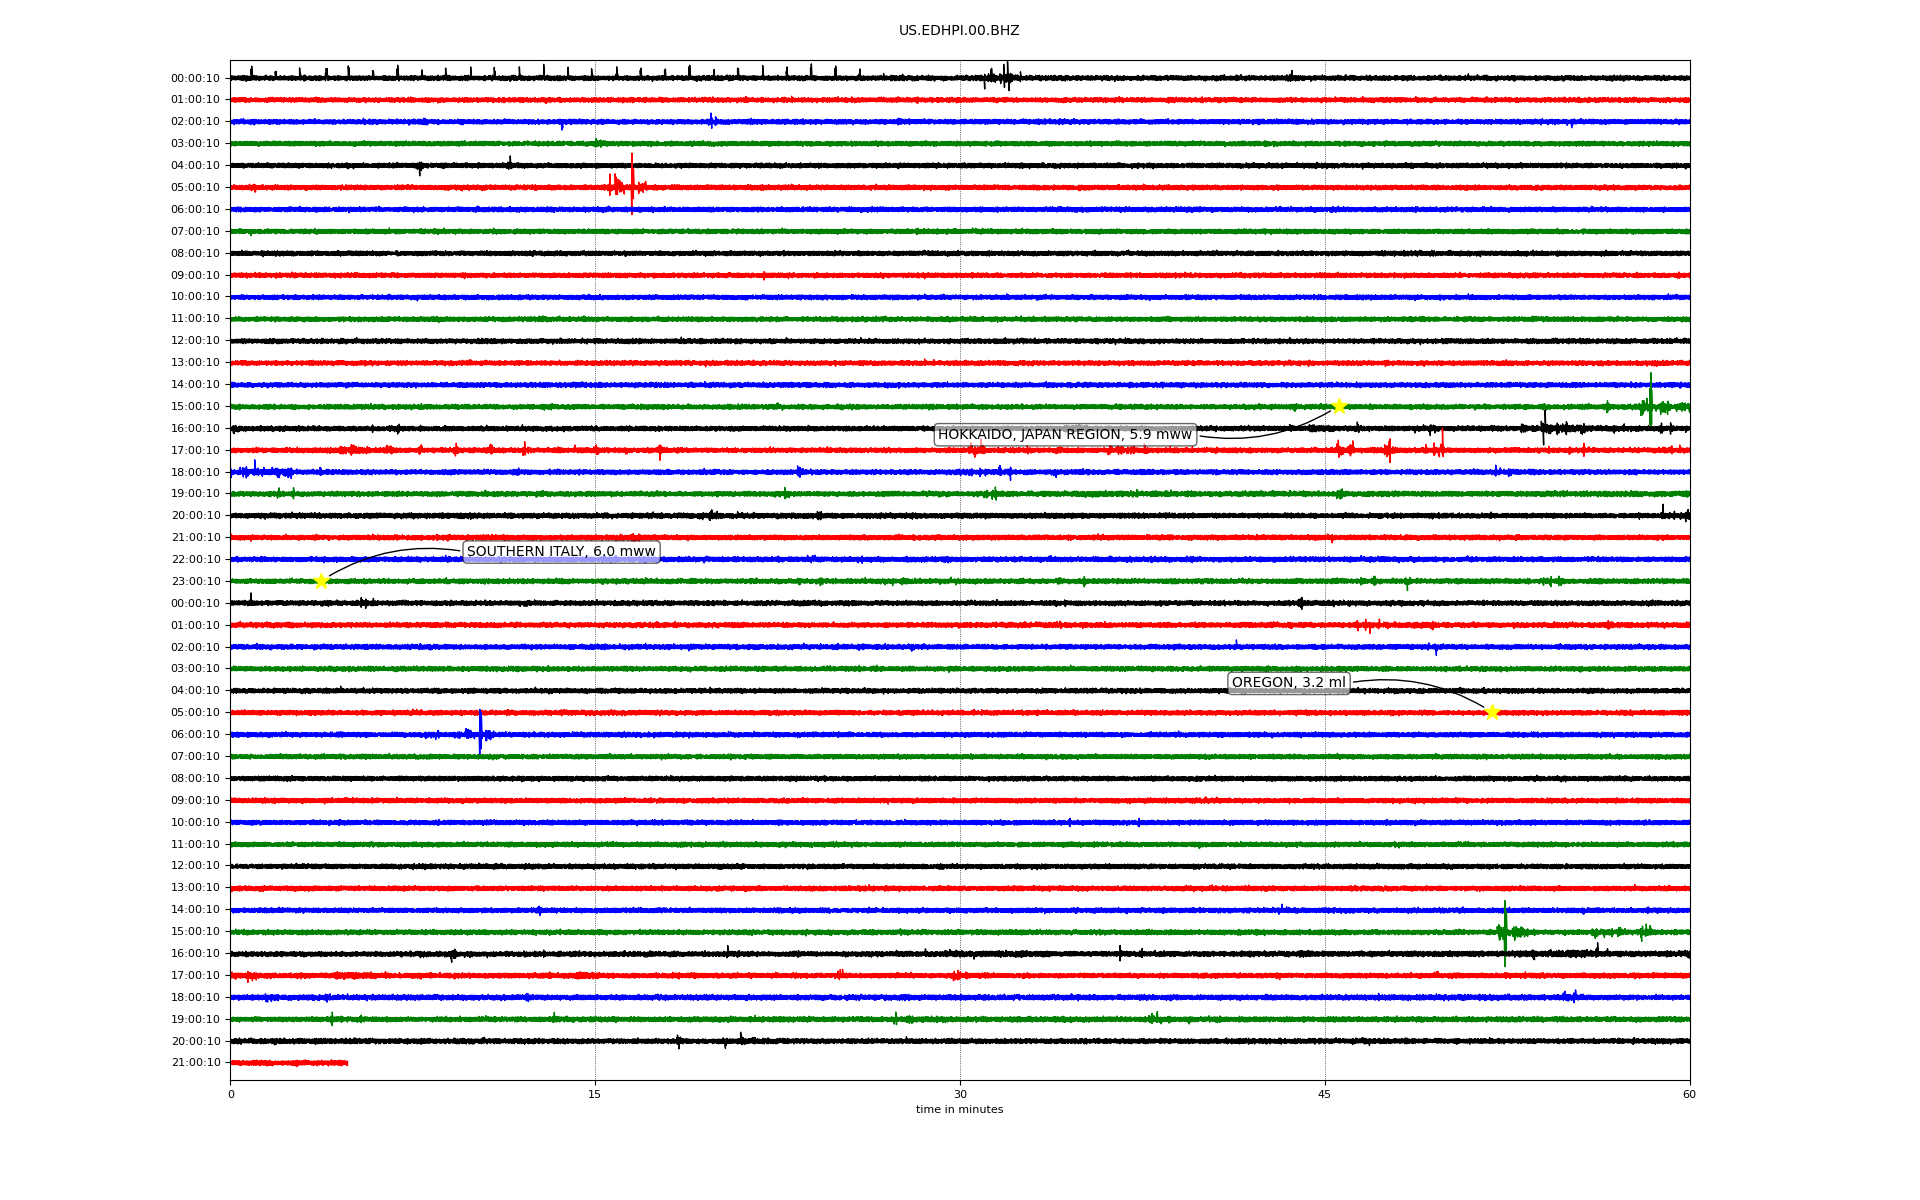
Task: Click the SOUTHERN ITALY 6.0 mww label
Action: (561, 552)
